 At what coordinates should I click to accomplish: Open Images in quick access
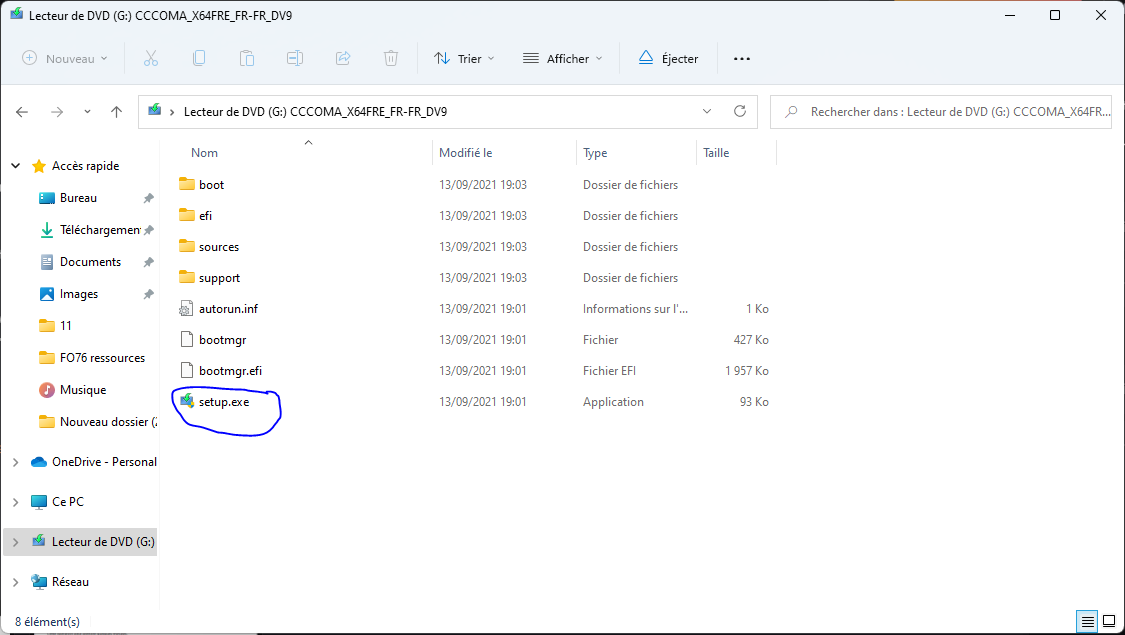click(x=79, y=294)
